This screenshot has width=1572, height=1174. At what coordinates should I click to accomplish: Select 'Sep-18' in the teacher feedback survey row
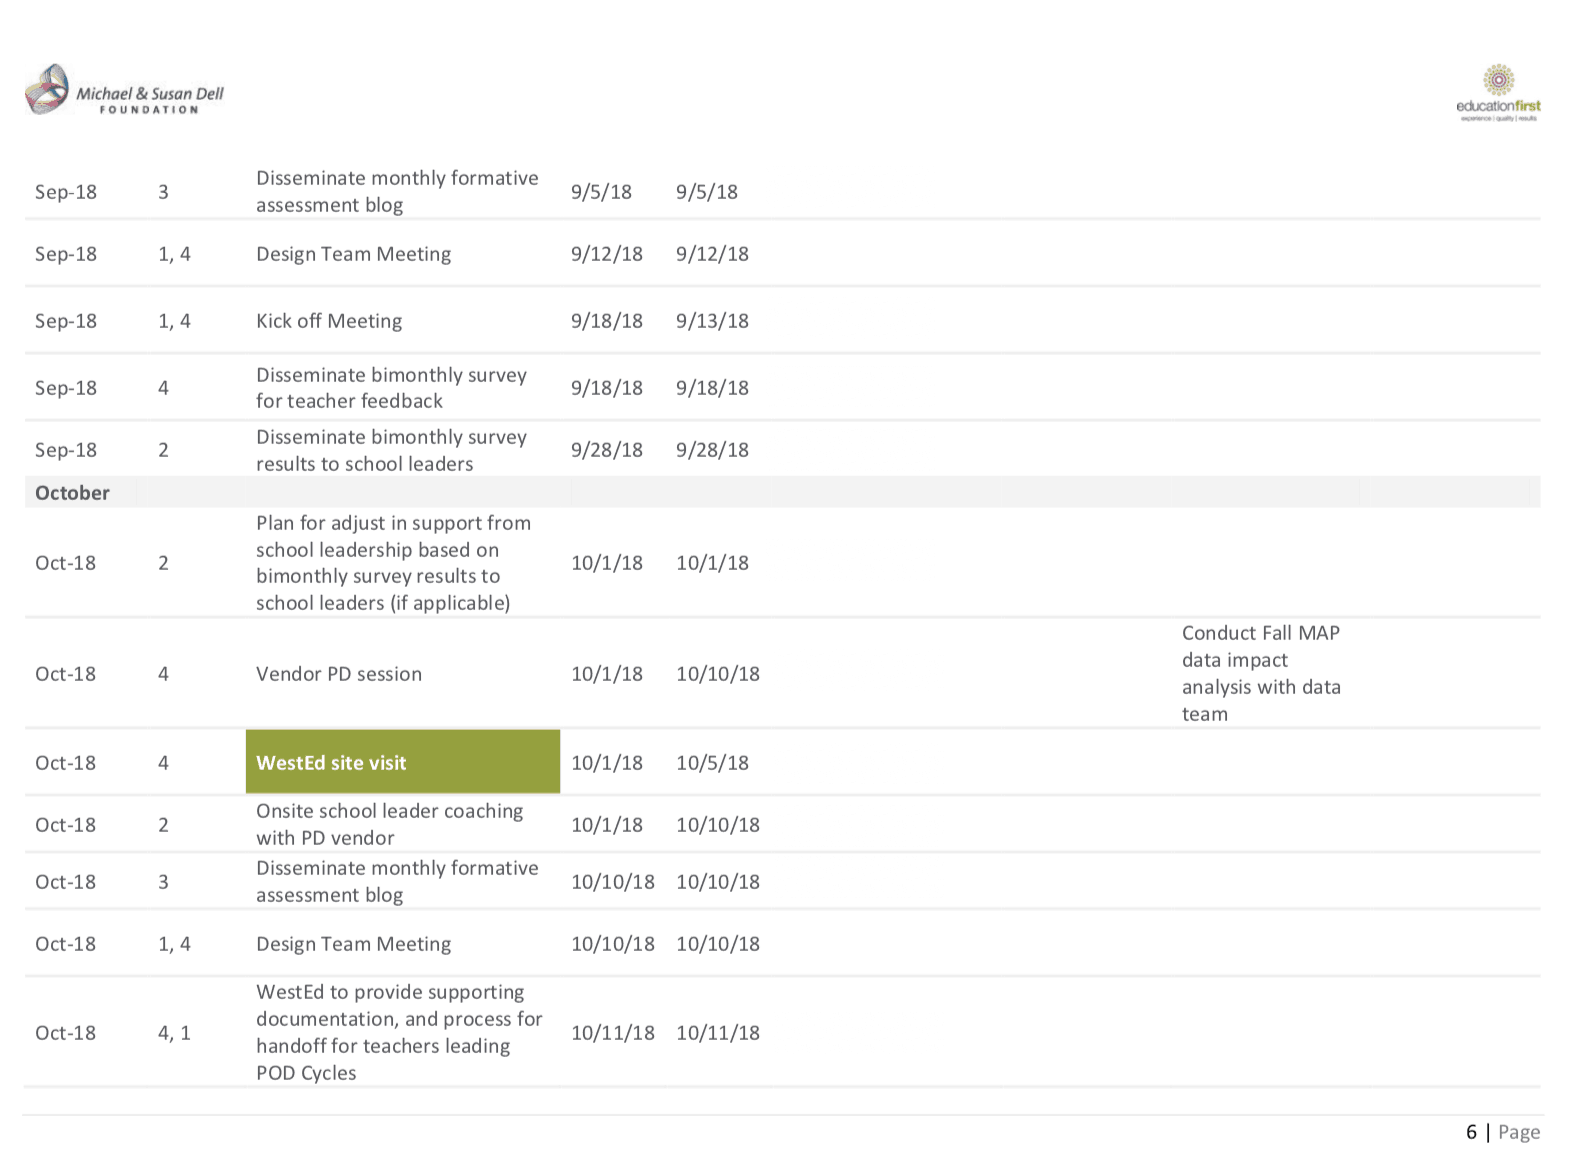coord(66,388)
